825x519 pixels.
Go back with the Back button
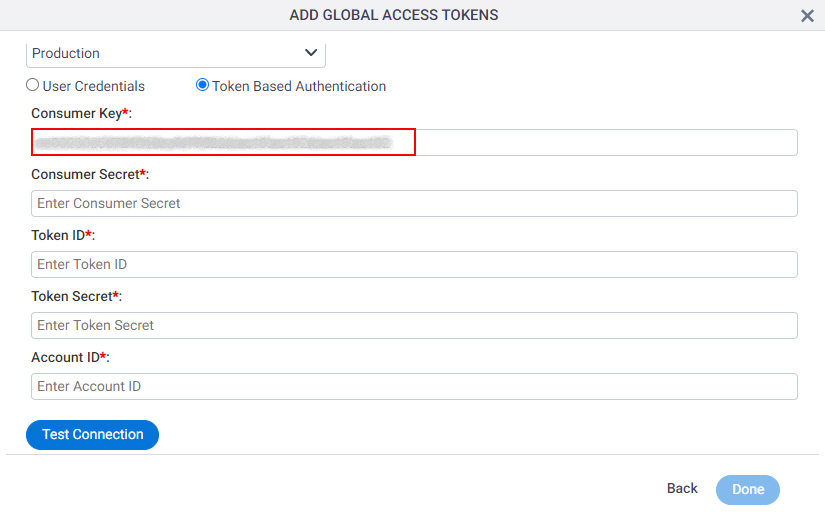coord(682,488)
